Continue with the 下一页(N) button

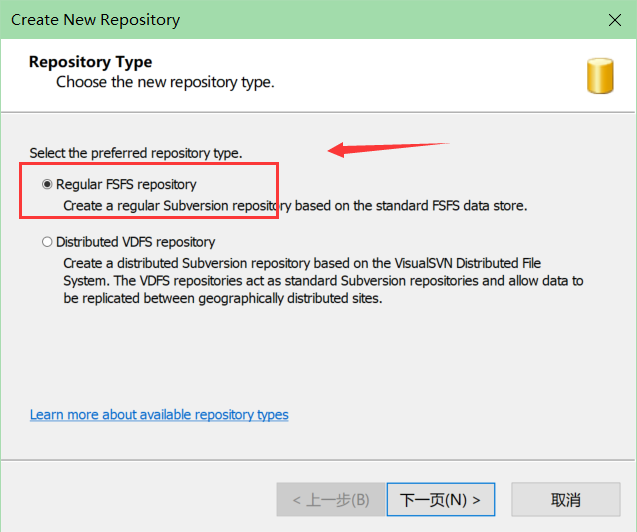click(x=441, y=500)
